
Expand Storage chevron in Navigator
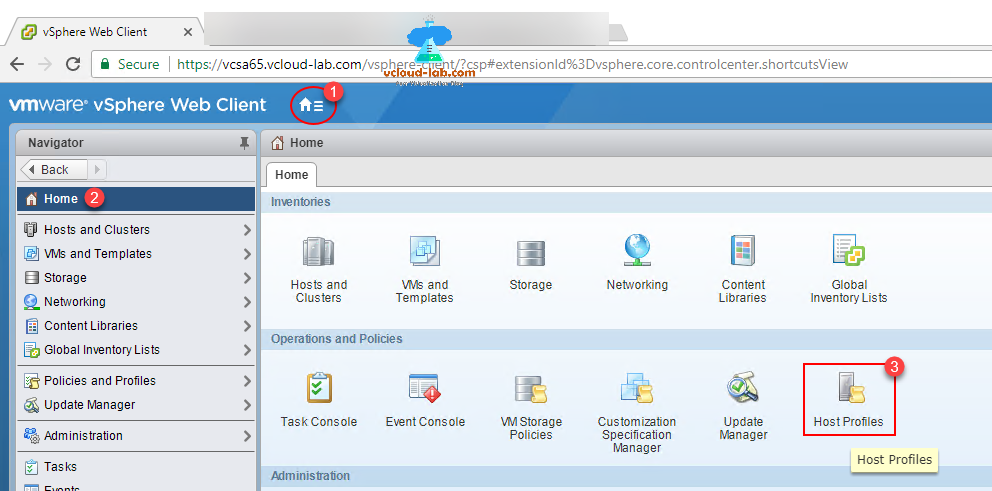pyautogui.click(x=247, y=278)
